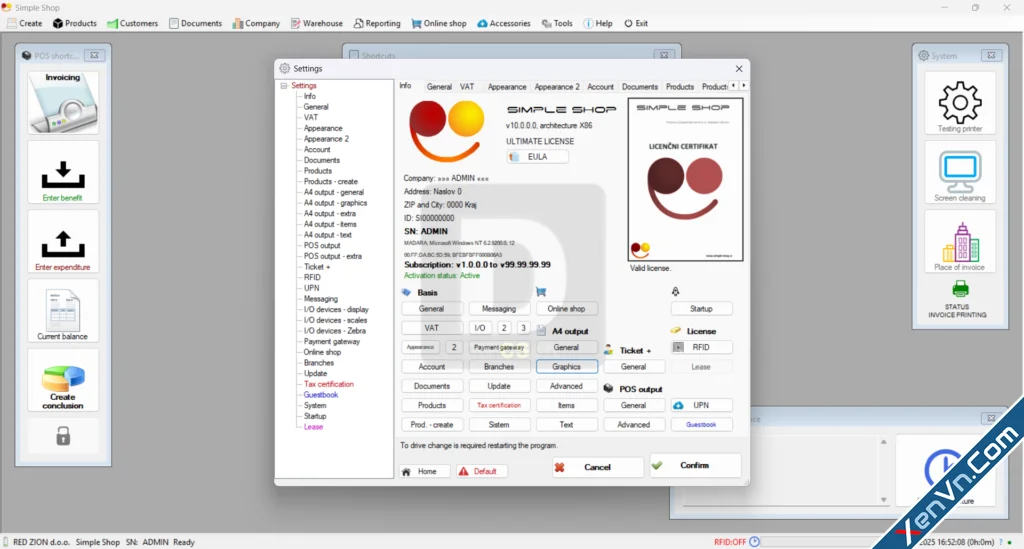Click the Enter expenditure upload icon
This screenshot has height=549, width=1024.
63,244
